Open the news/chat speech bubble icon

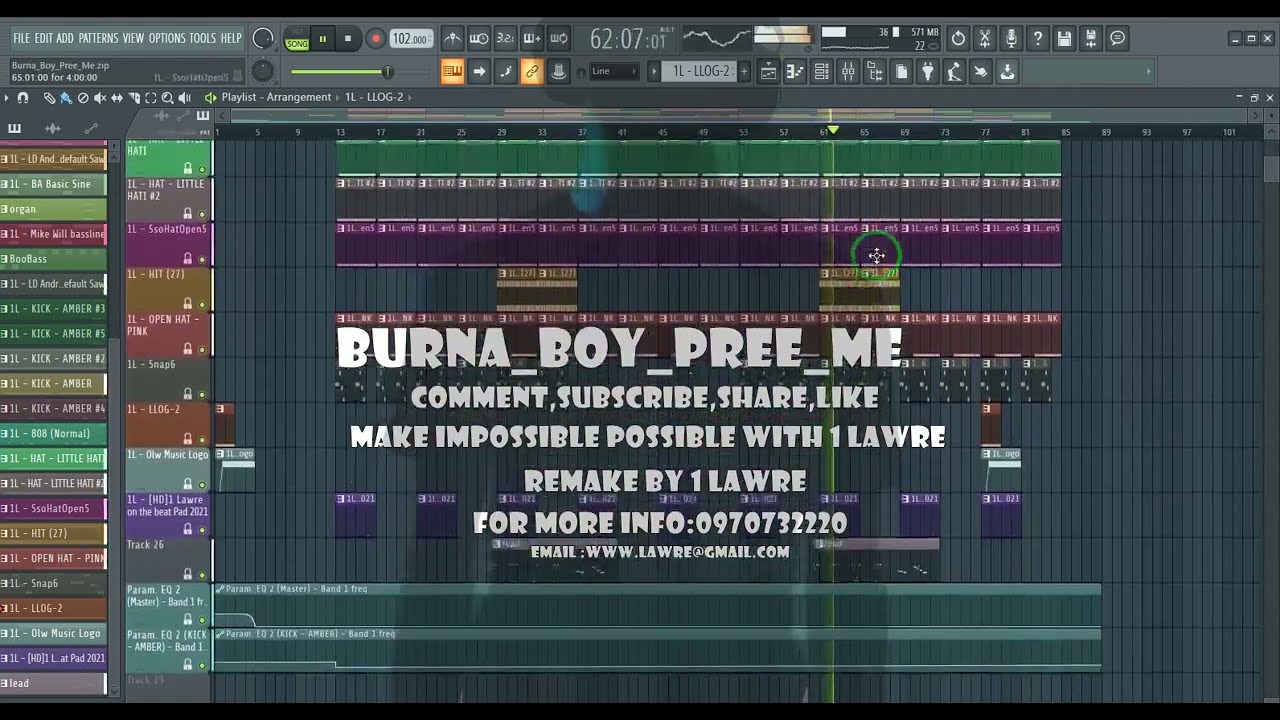click(x=1118, y=39)
